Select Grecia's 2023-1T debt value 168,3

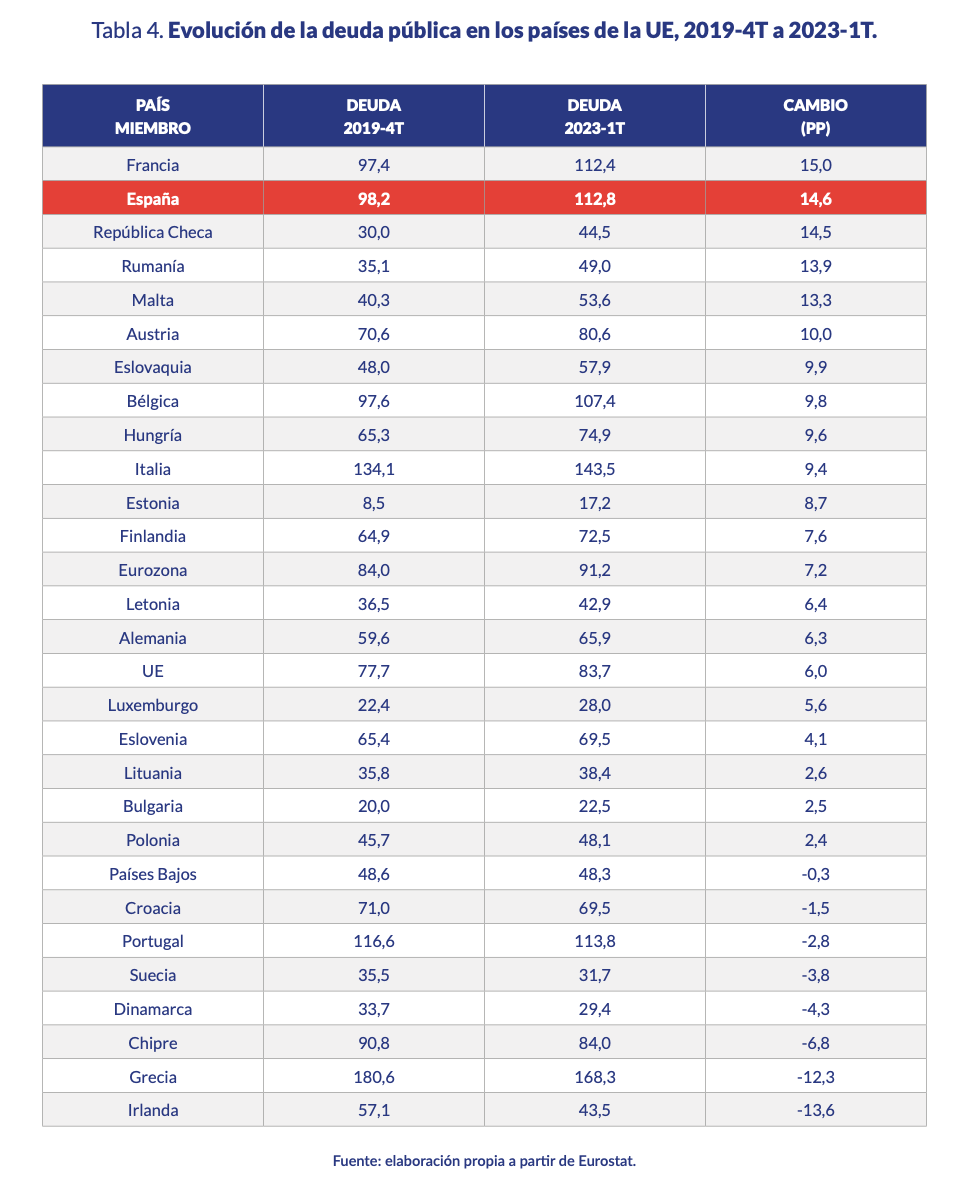(x=594, y=1077)
